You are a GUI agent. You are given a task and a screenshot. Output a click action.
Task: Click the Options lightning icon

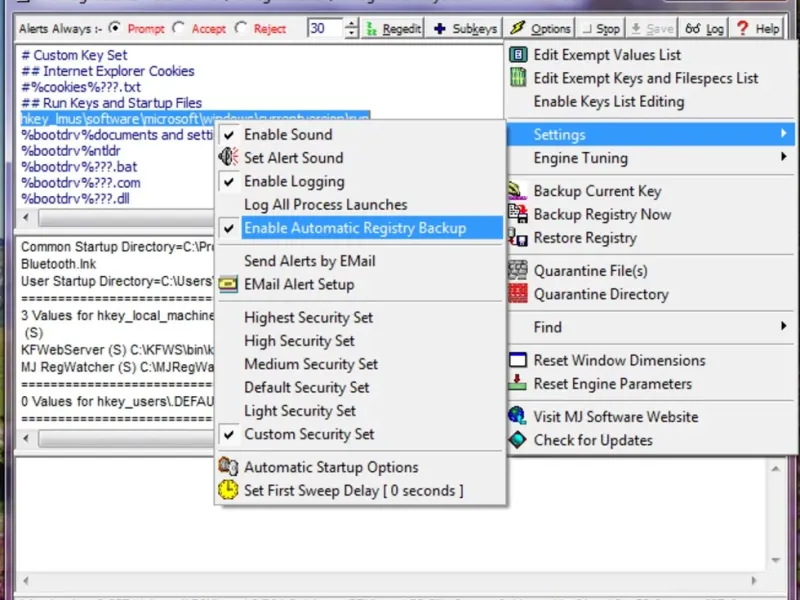[517, 28]
